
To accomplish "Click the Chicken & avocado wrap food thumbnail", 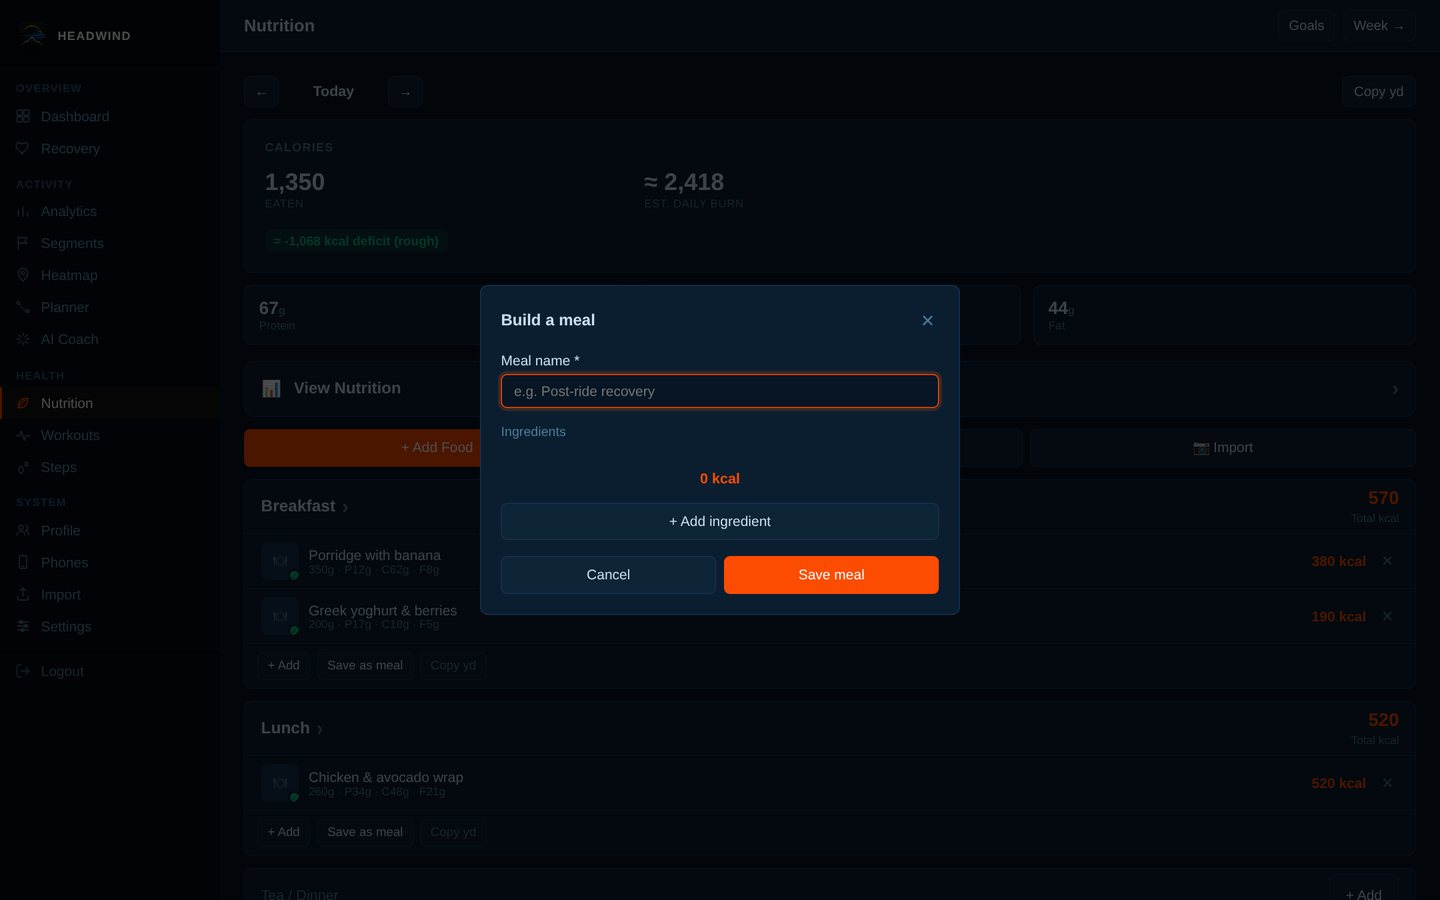I will coord(280,783).
